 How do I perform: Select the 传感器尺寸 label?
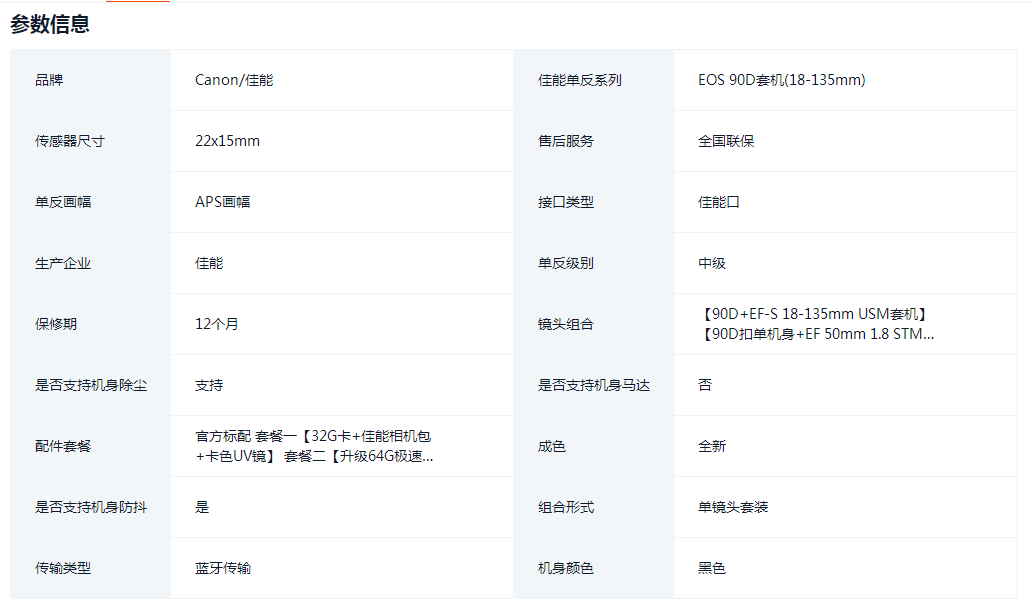[x=70, y=141]
